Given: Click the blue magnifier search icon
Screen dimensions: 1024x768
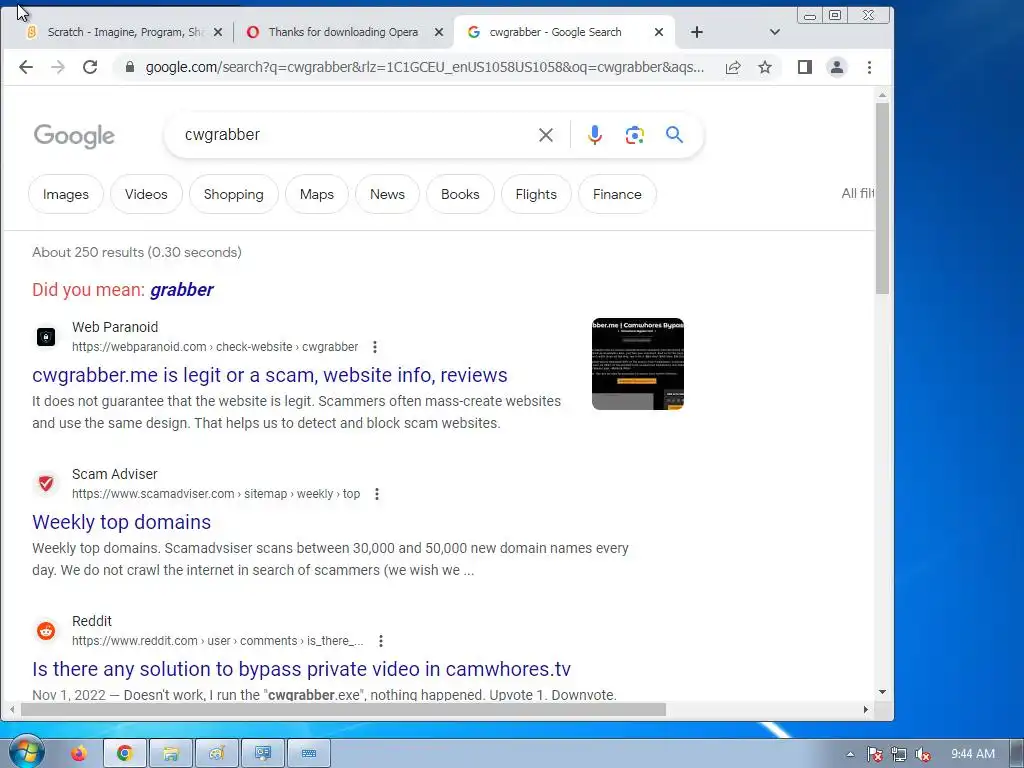Looking at the screenshot, I should pos(674,135).
